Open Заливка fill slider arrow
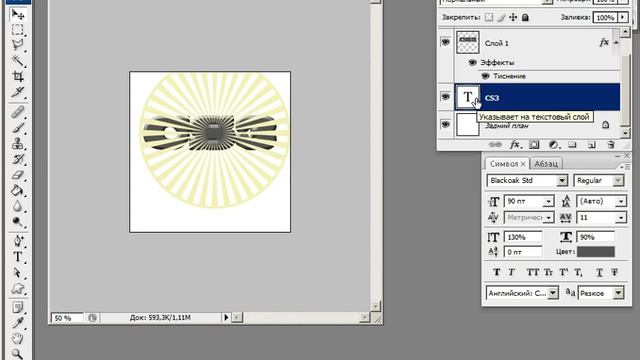640x360 pixels. click(x=623, y=17)
